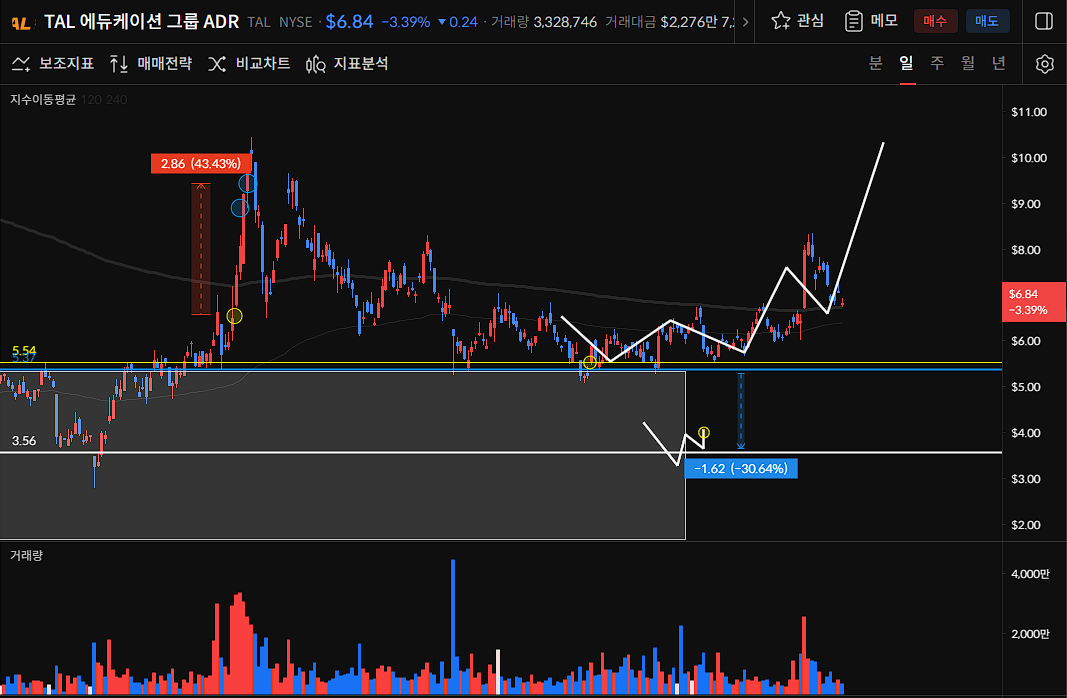Switch to 주 weekly timeframe

pos(937,64)
